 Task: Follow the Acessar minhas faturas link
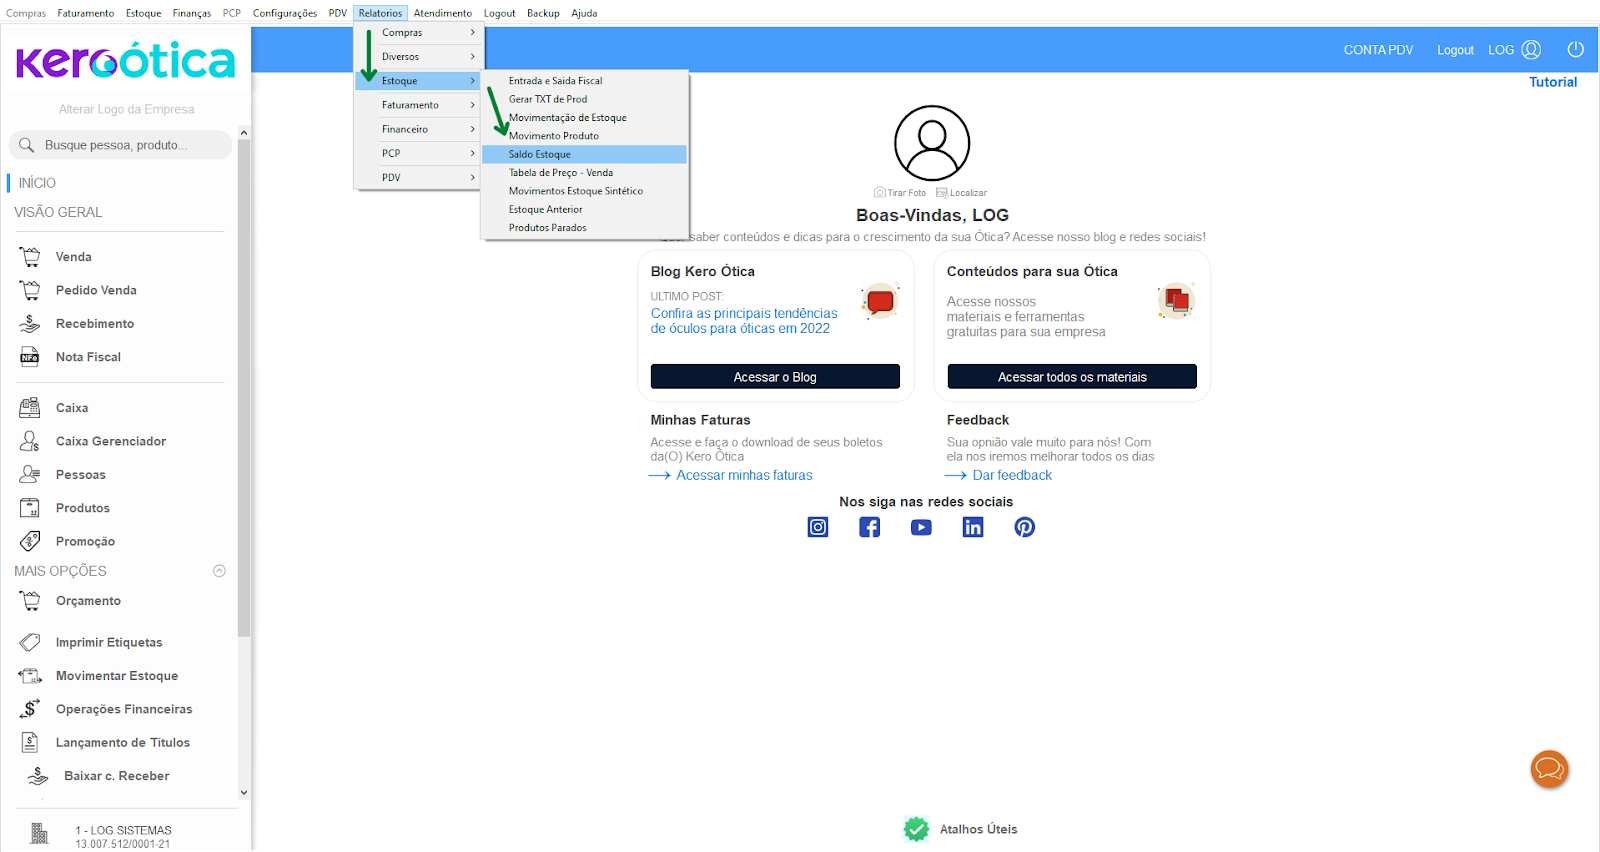[744, 476]
